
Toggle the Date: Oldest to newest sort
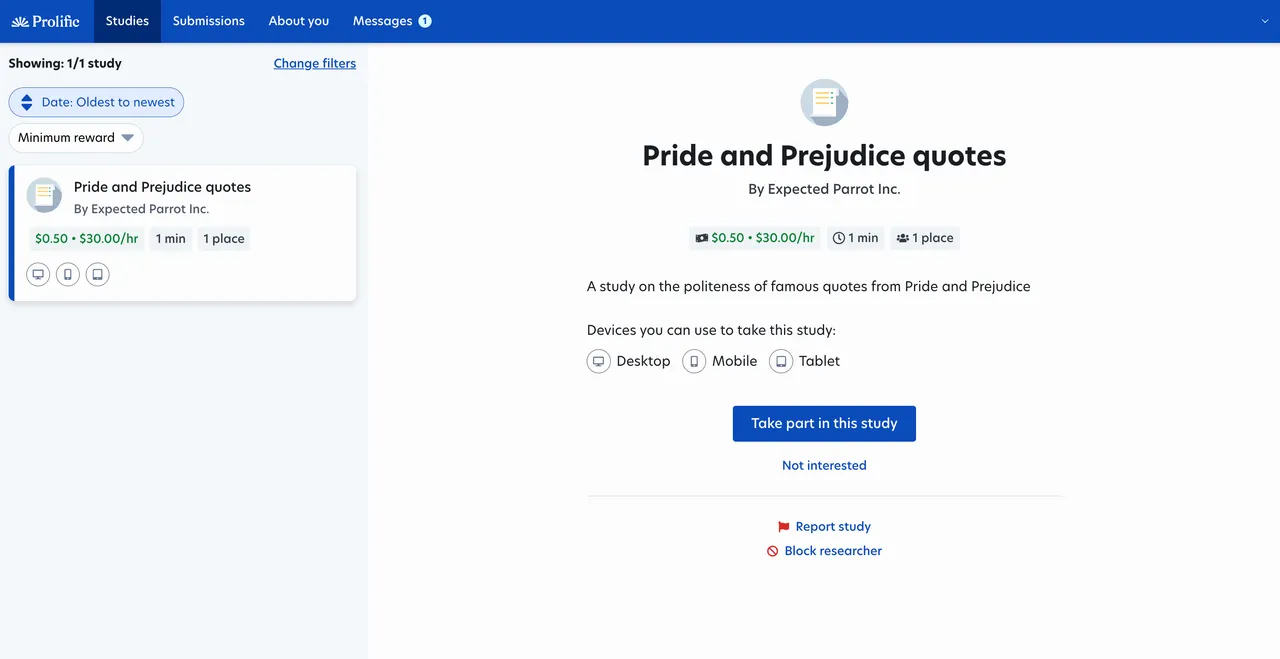click(96, 102)
